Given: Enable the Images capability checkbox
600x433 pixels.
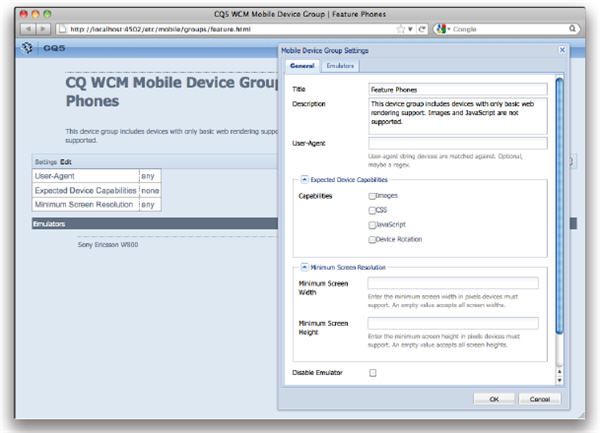Looking at the screenshot, I should [x=372, y=196].
